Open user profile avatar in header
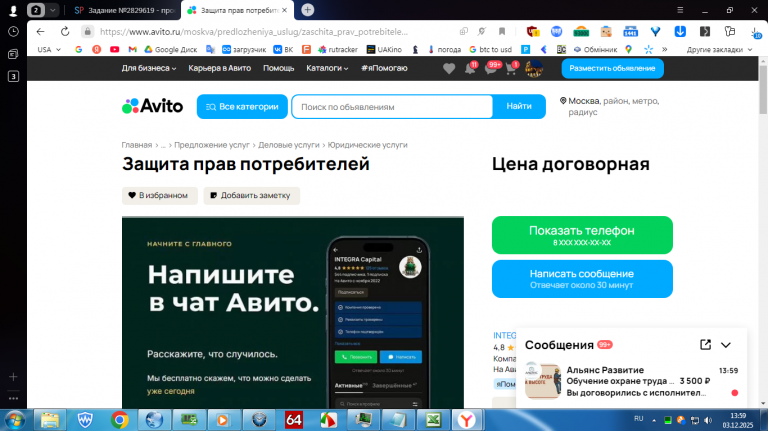768x431 pixels. [x=534, y=69]
